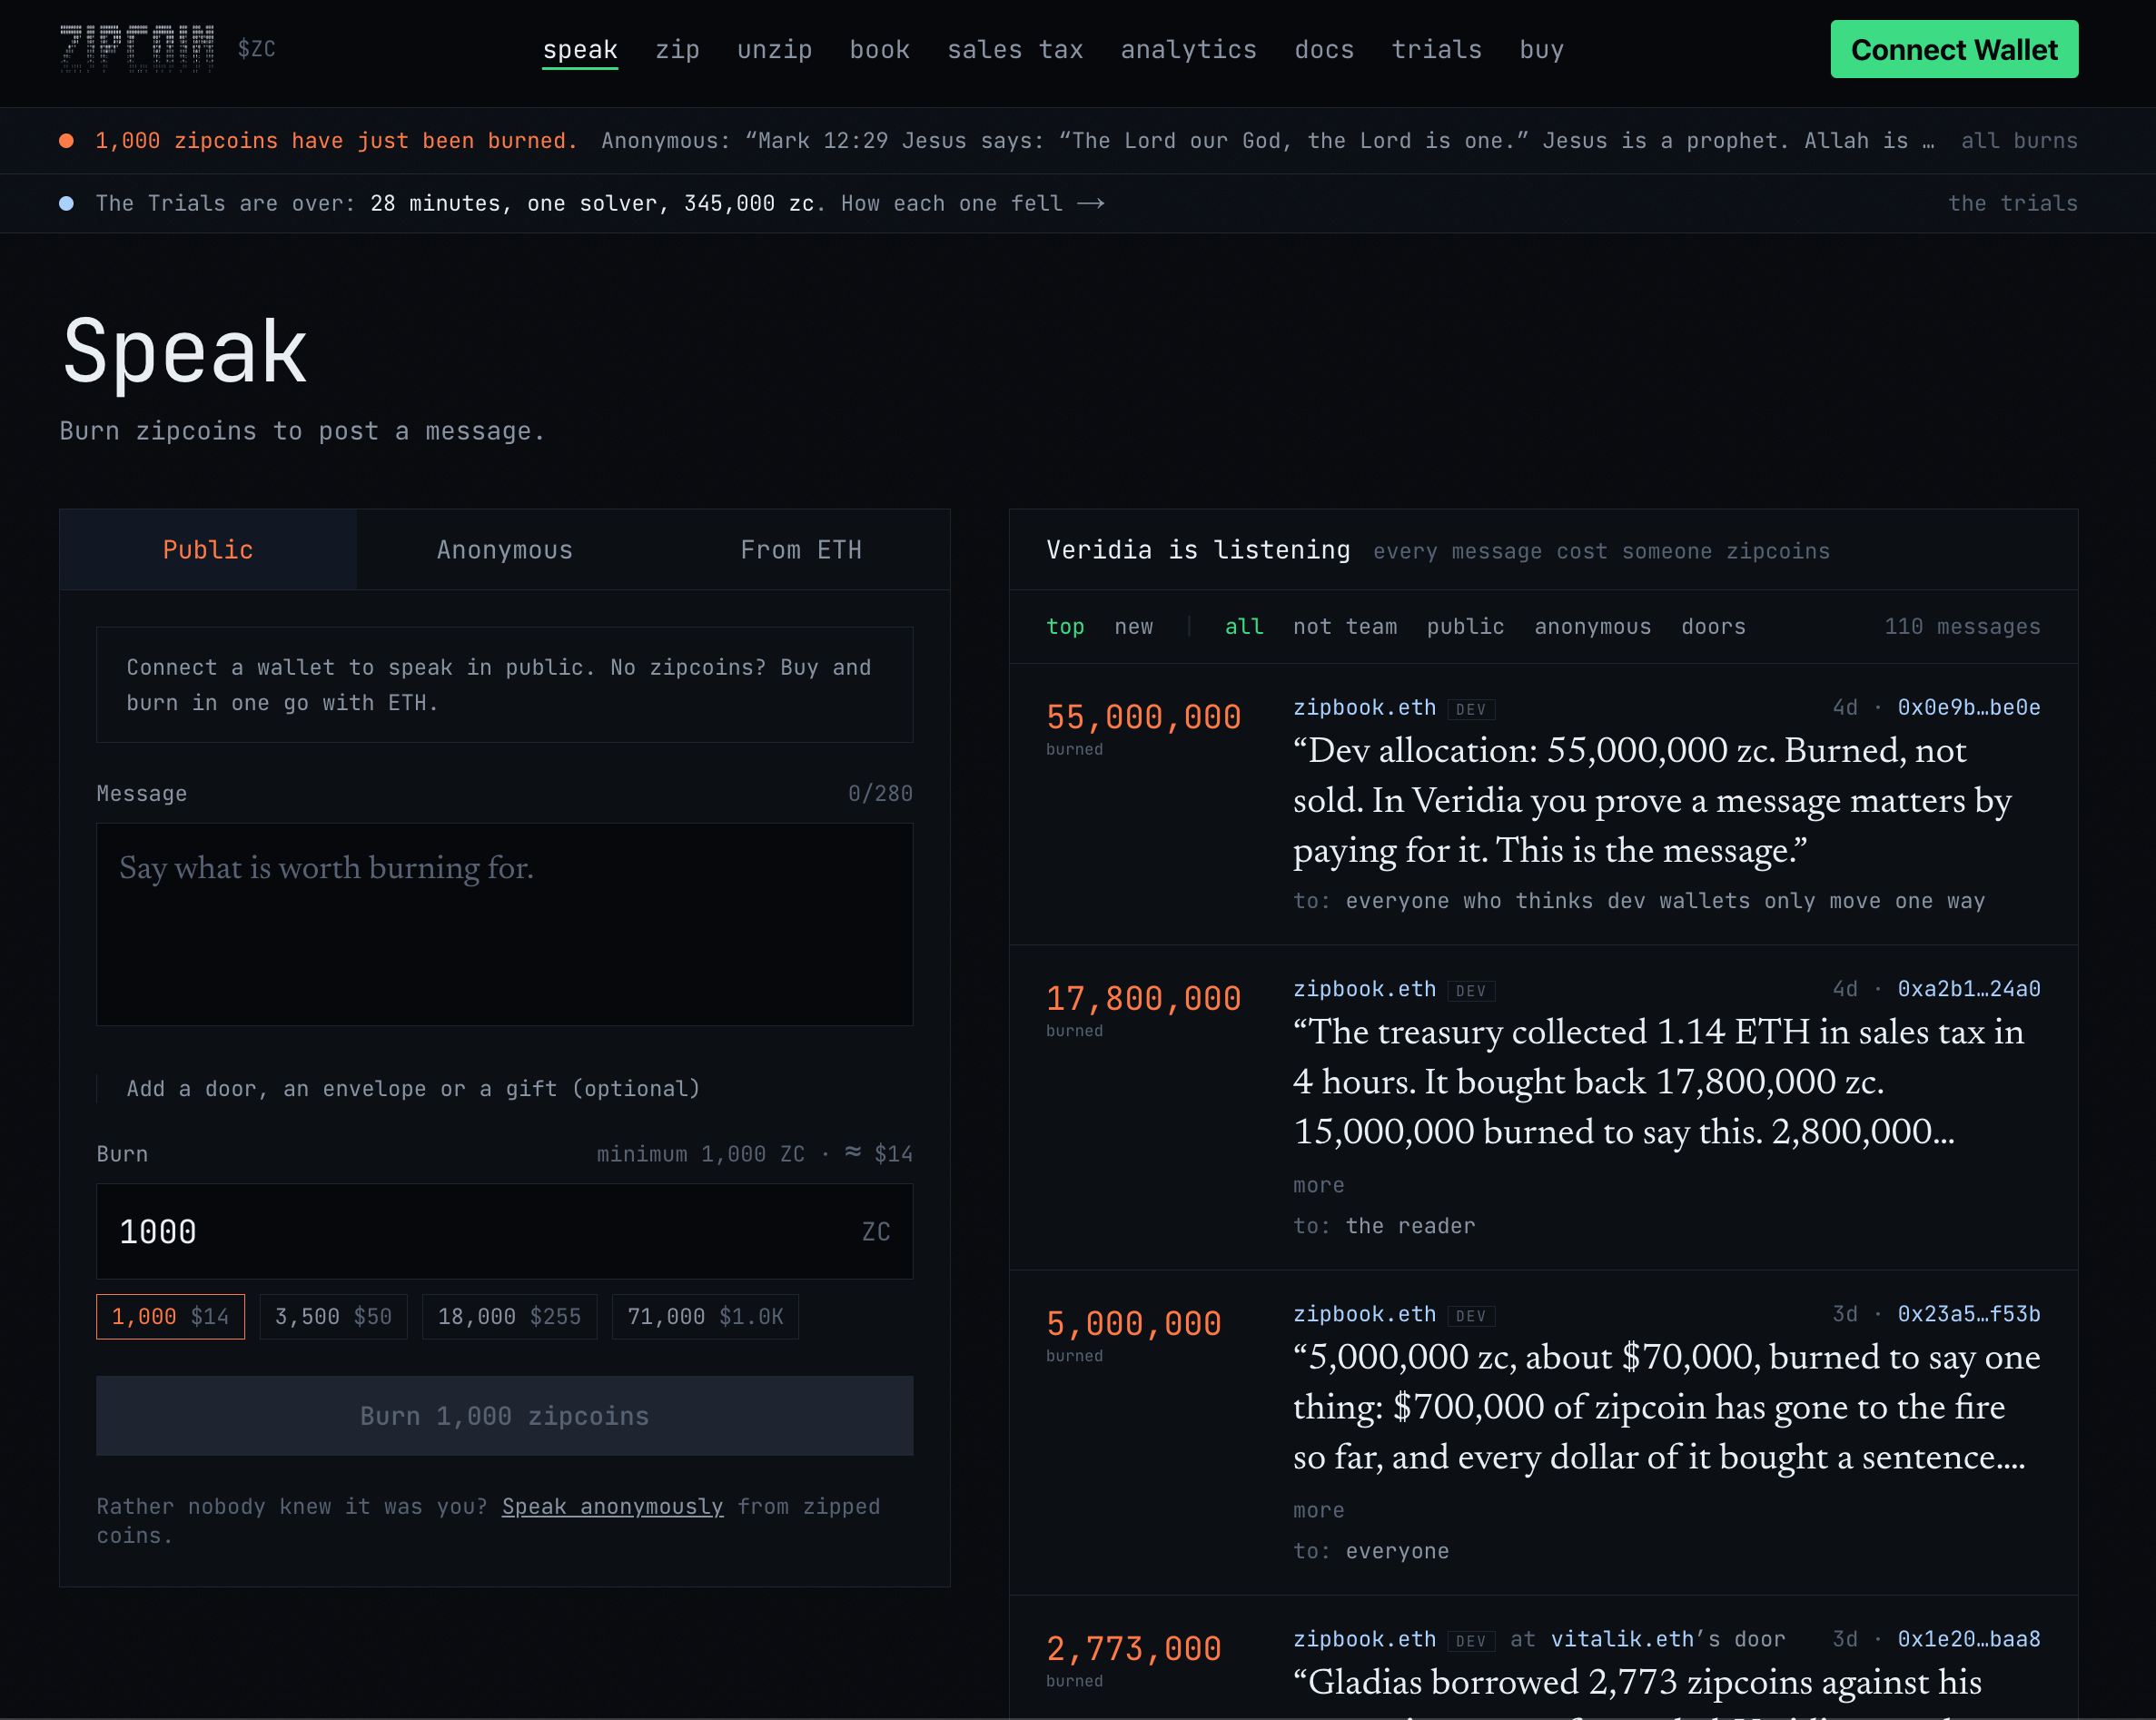
Task: Click the ZIPCOIN logo
Action: tap(137, 49)
